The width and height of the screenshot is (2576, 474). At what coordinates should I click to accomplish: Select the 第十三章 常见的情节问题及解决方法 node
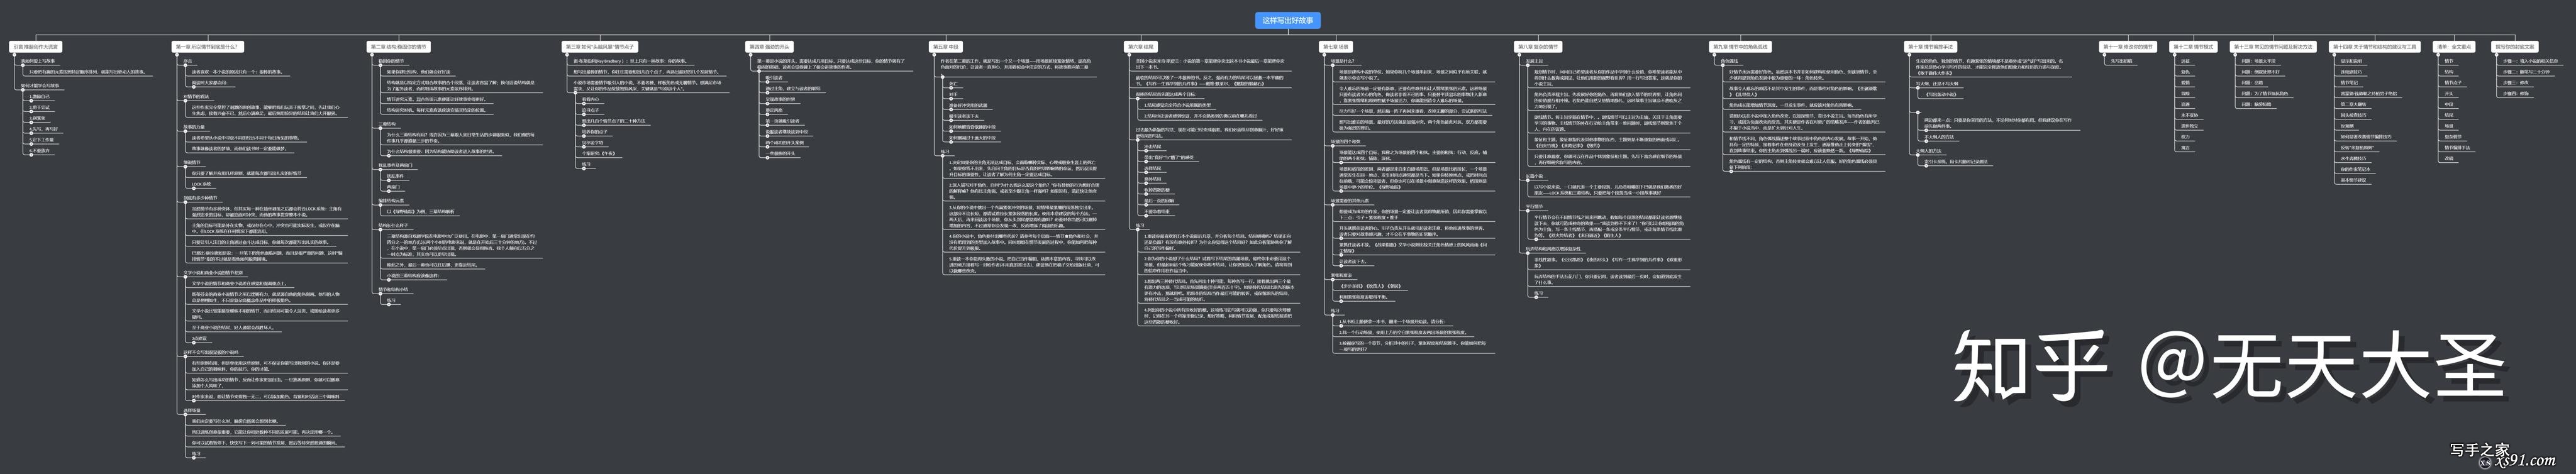(2274, 47)
